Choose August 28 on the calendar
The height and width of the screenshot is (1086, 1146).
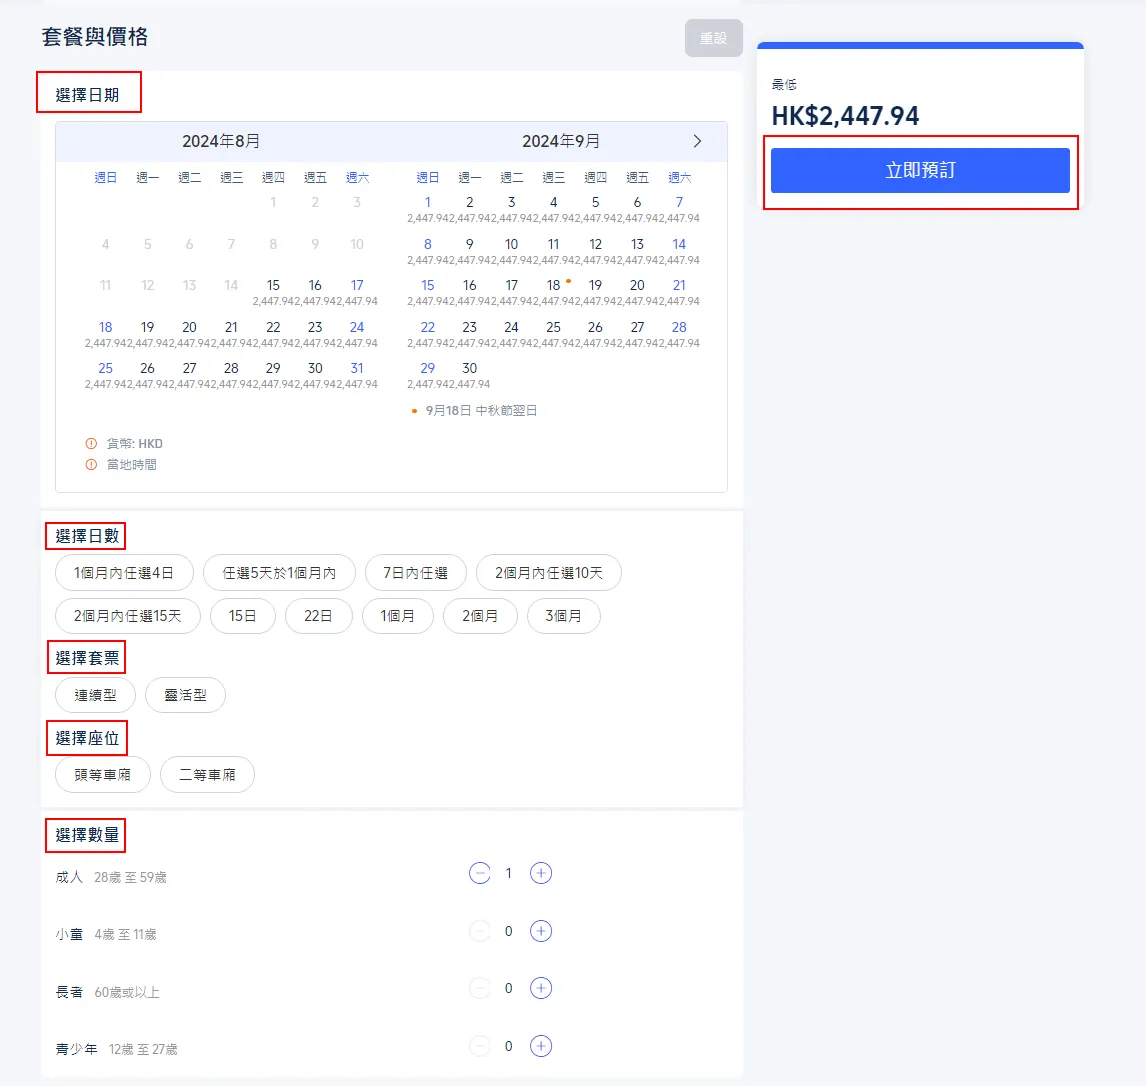click(231, 375)
